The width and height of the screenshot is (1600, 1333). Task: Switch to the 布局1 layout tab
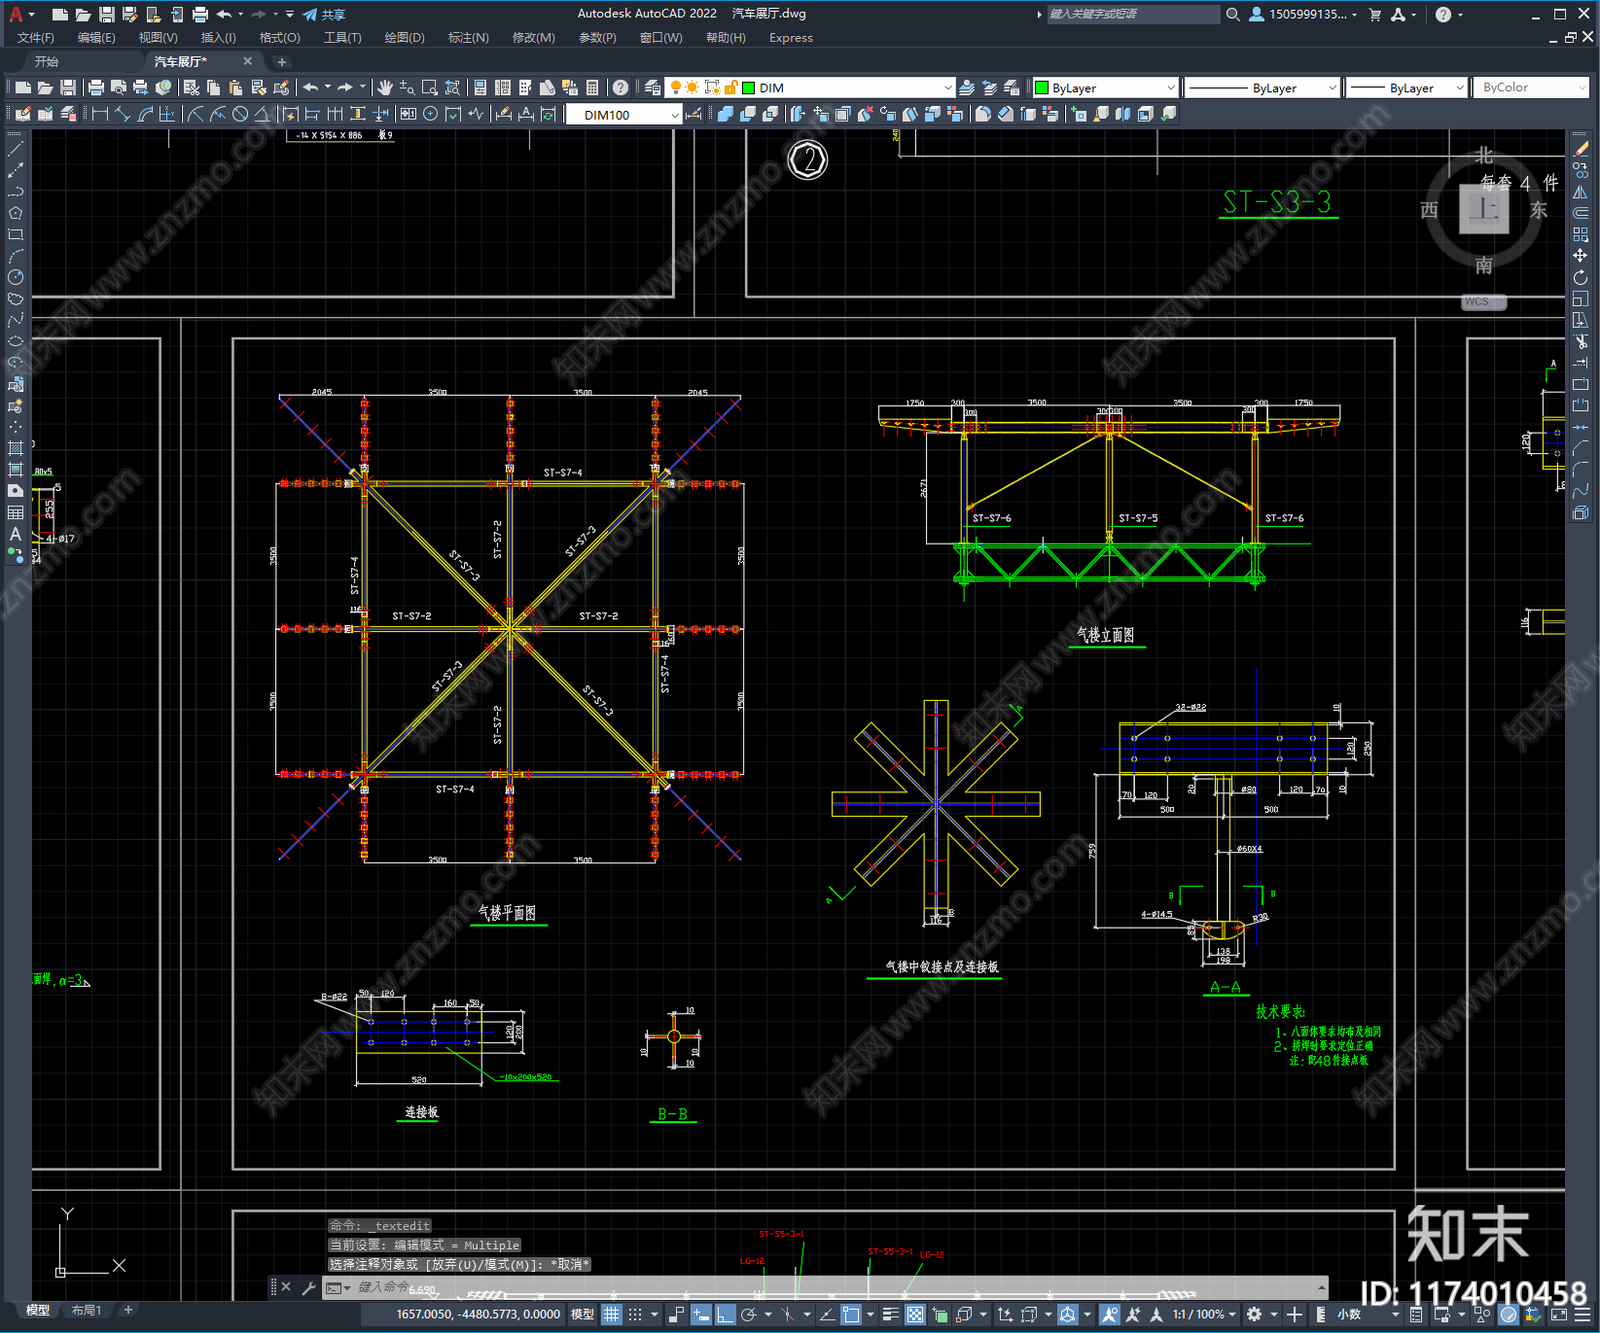(x=86, y=1310)
